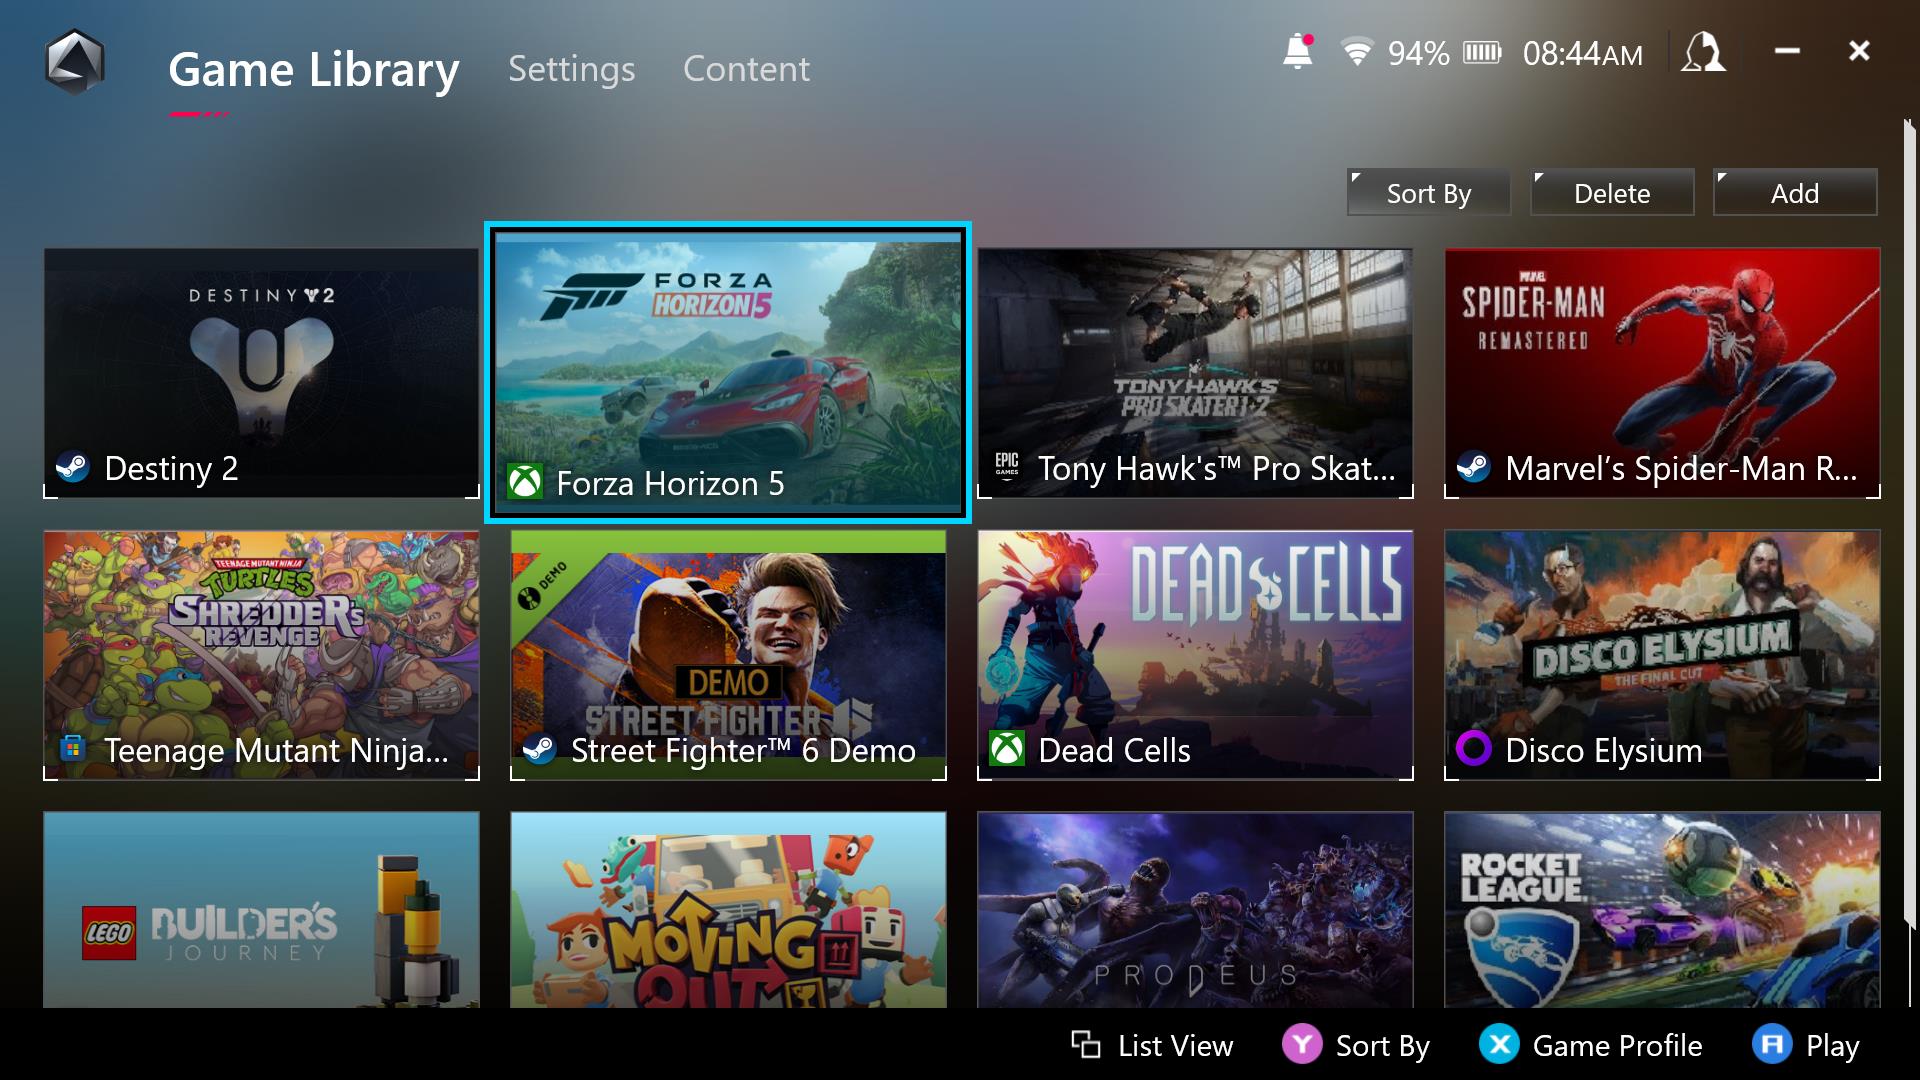The image size is (1920, 1080).
Task: Click the Add button
Action: point(1795,193)
